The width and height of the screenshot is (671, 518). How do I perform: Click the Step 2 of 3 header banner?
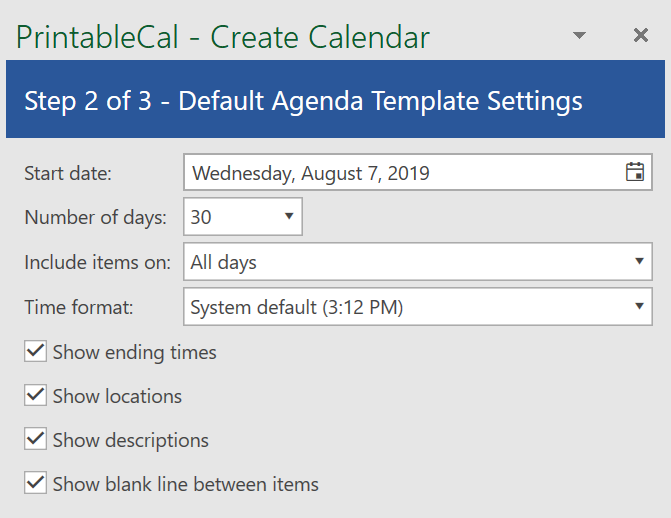click(336, 99)
